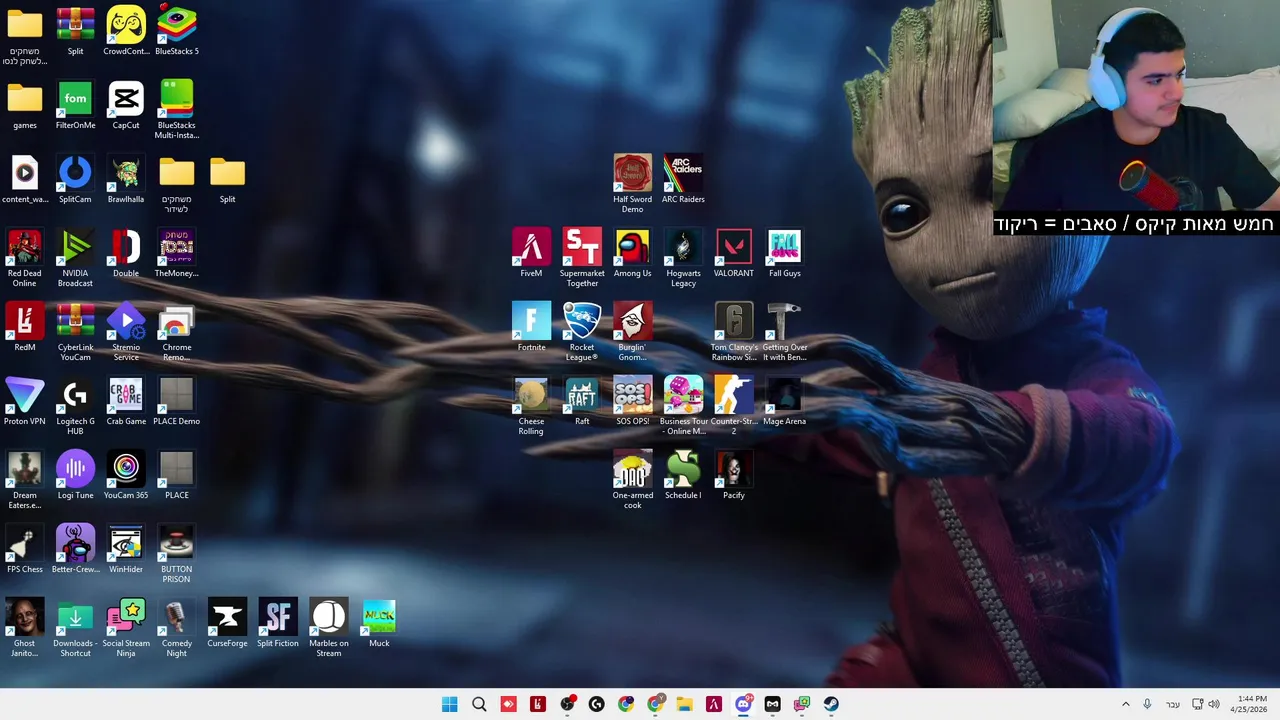
Task: Open the games folder
Action: tap(24, 105)
